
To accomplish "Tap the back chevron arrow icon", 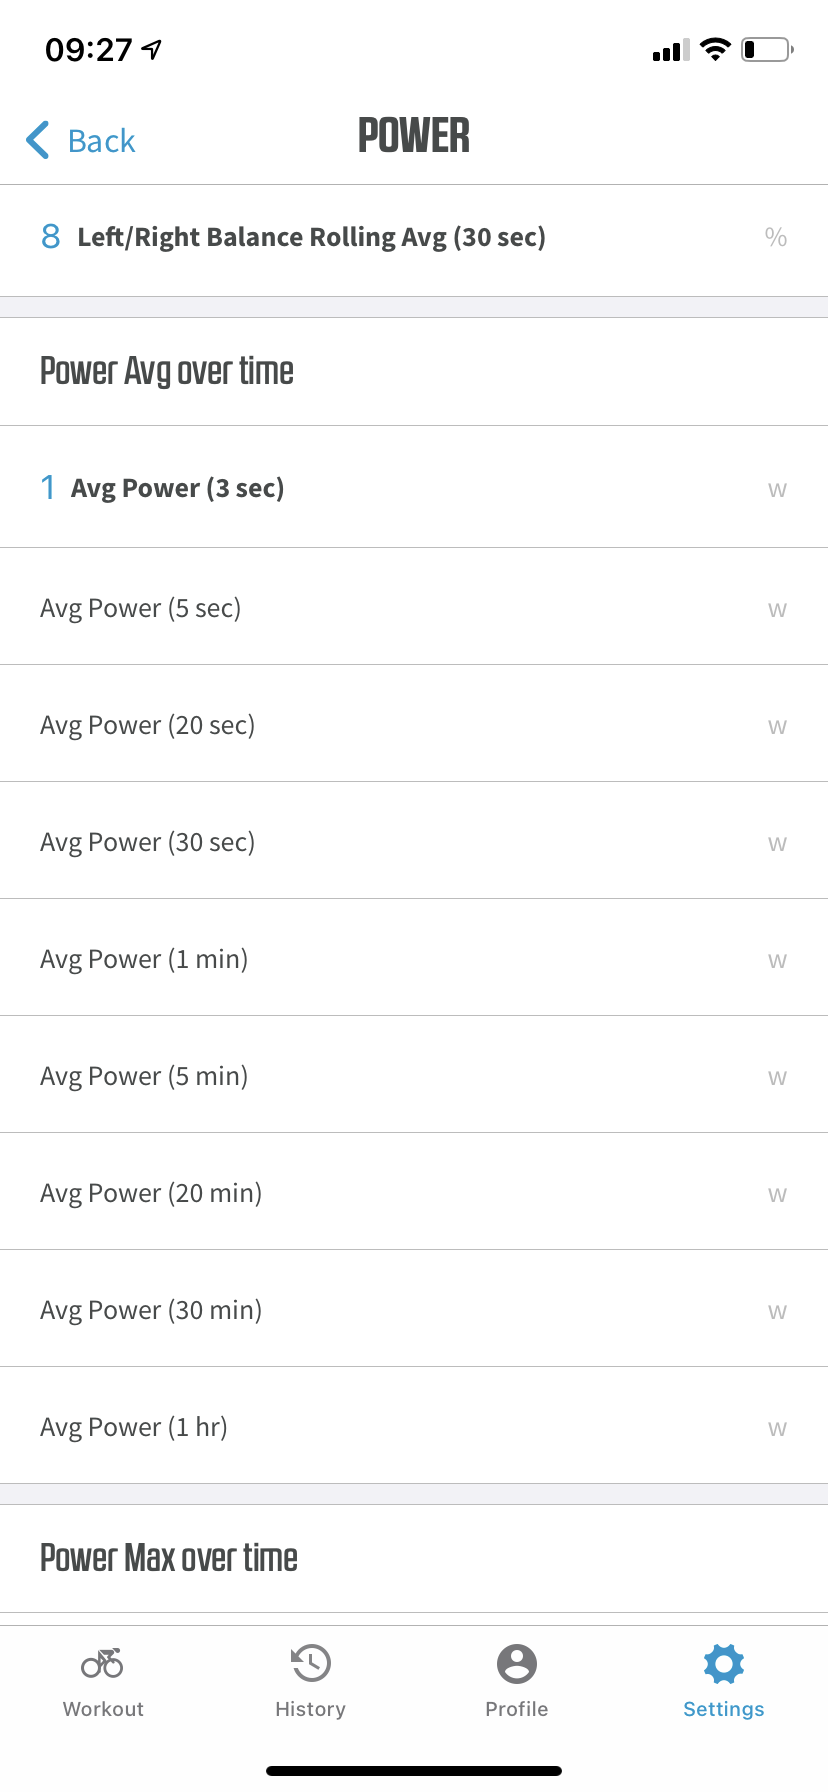I will pyautogui.click(x=38, y=140).
